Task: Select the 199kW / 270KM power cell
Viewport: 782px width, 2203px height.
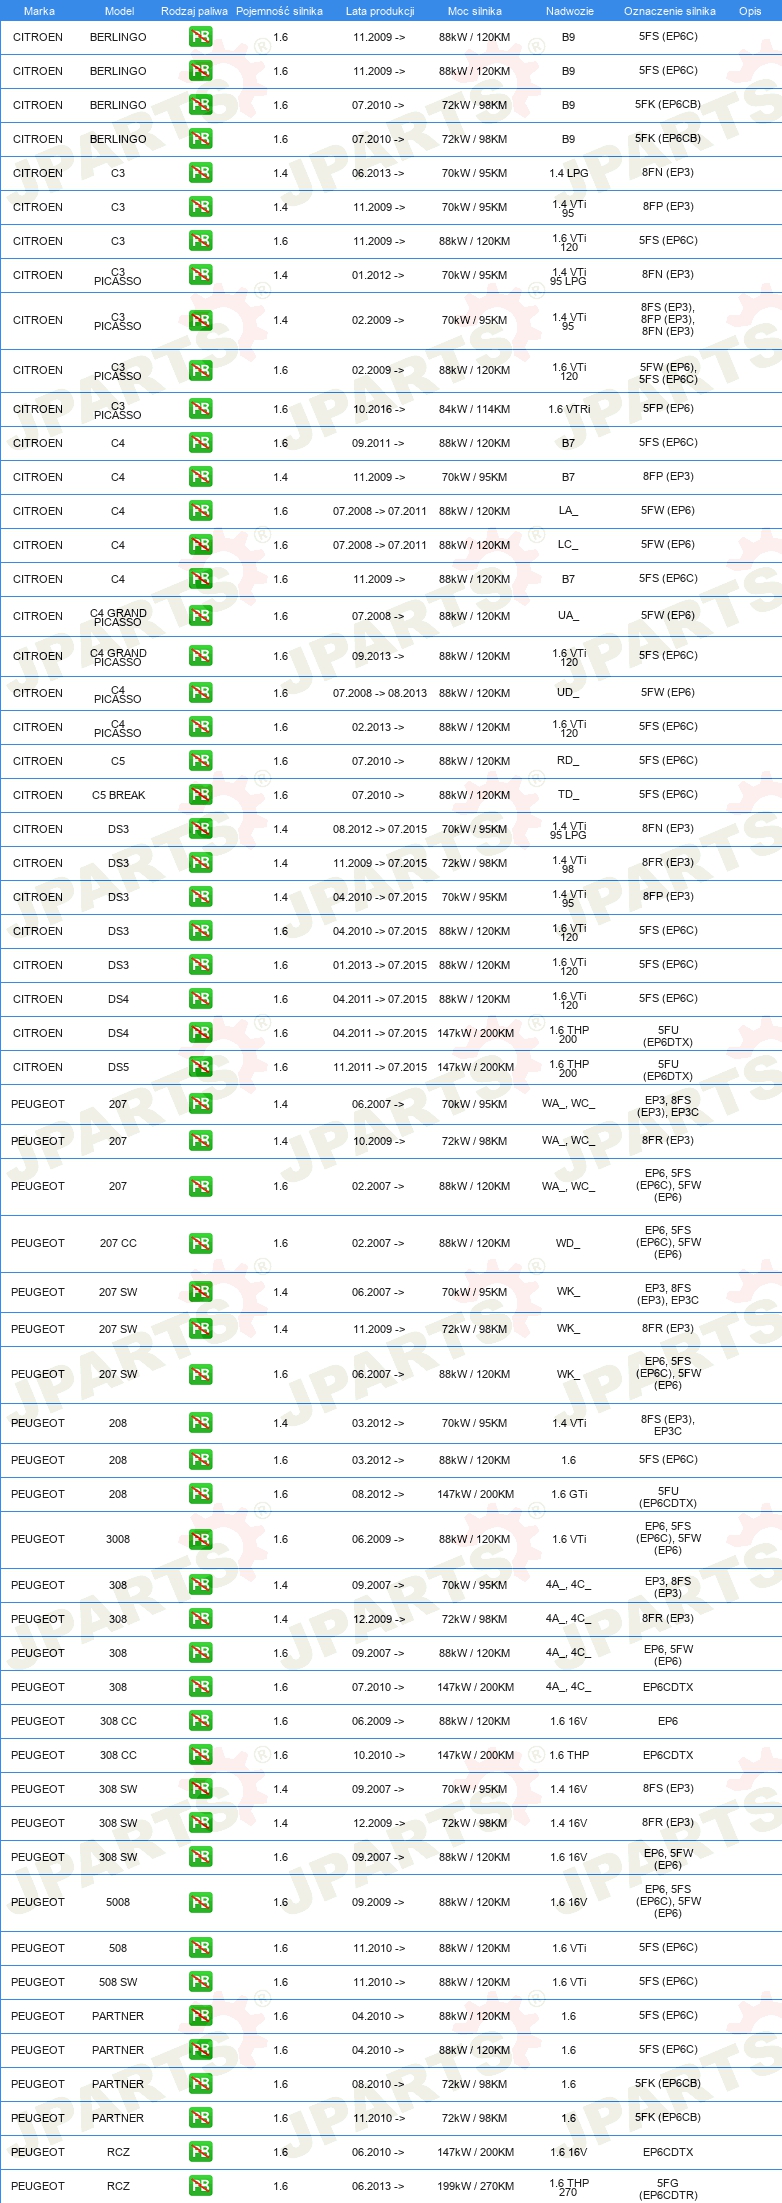Action: point(474,2186)
